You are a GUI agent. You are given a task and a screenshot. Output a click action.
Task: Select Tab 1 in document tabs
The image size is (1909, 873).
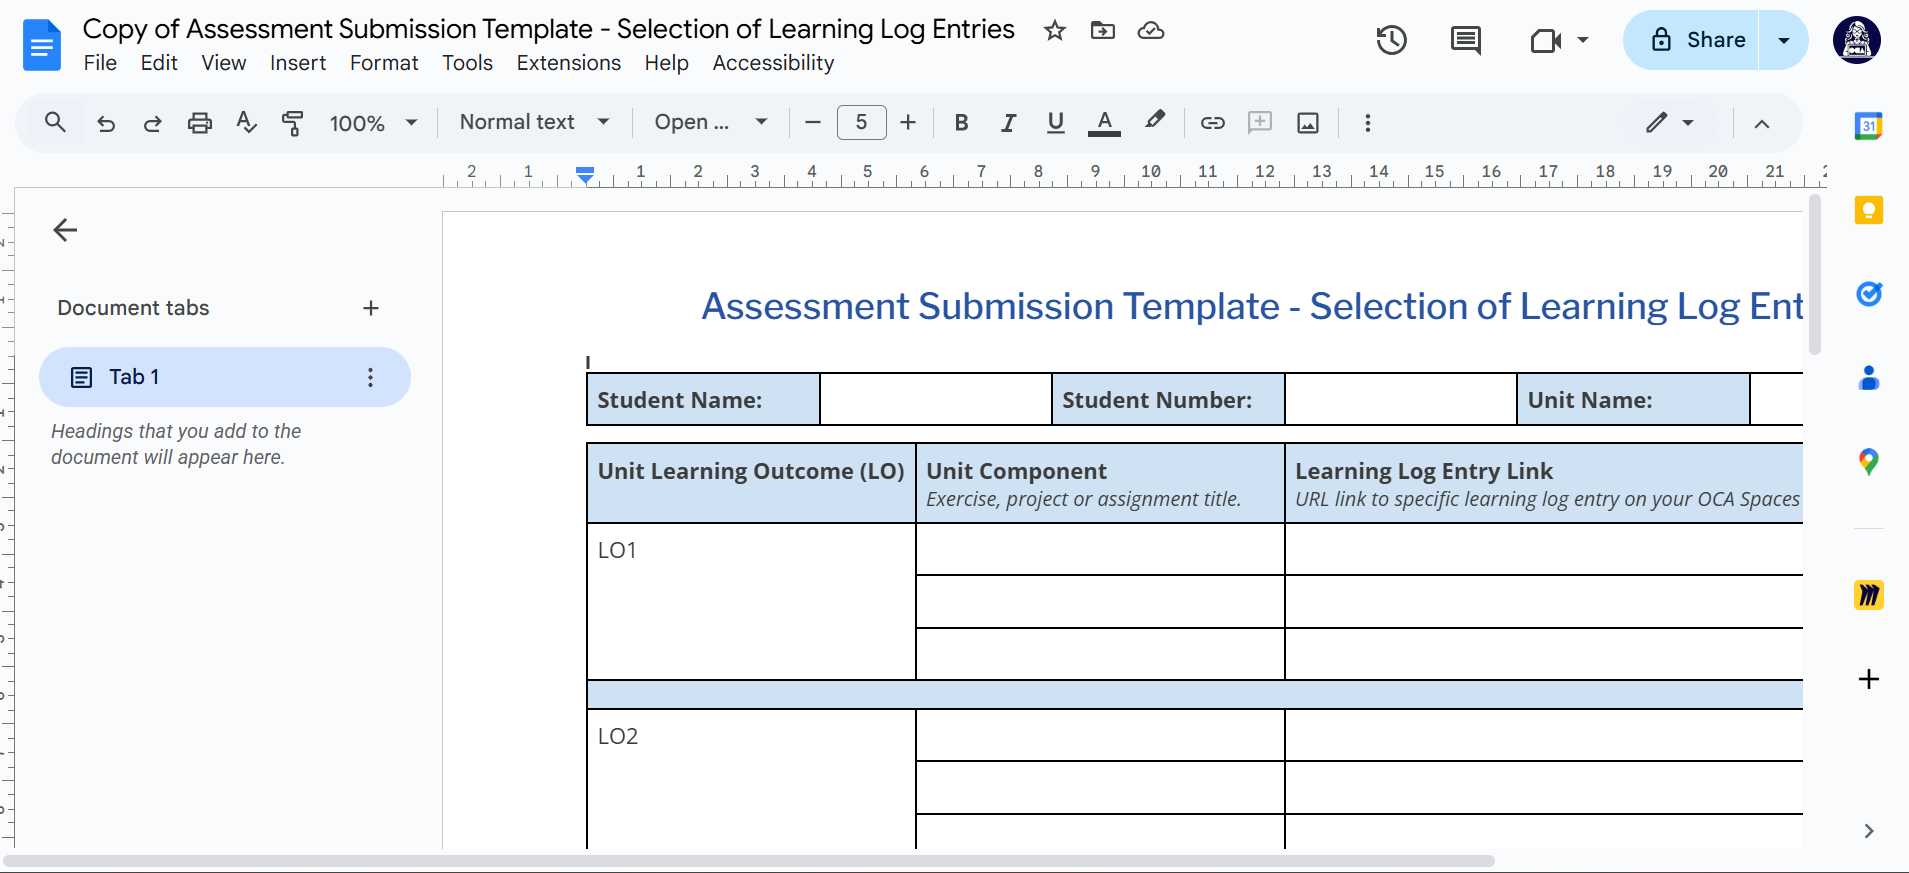(x=224, y=377)
